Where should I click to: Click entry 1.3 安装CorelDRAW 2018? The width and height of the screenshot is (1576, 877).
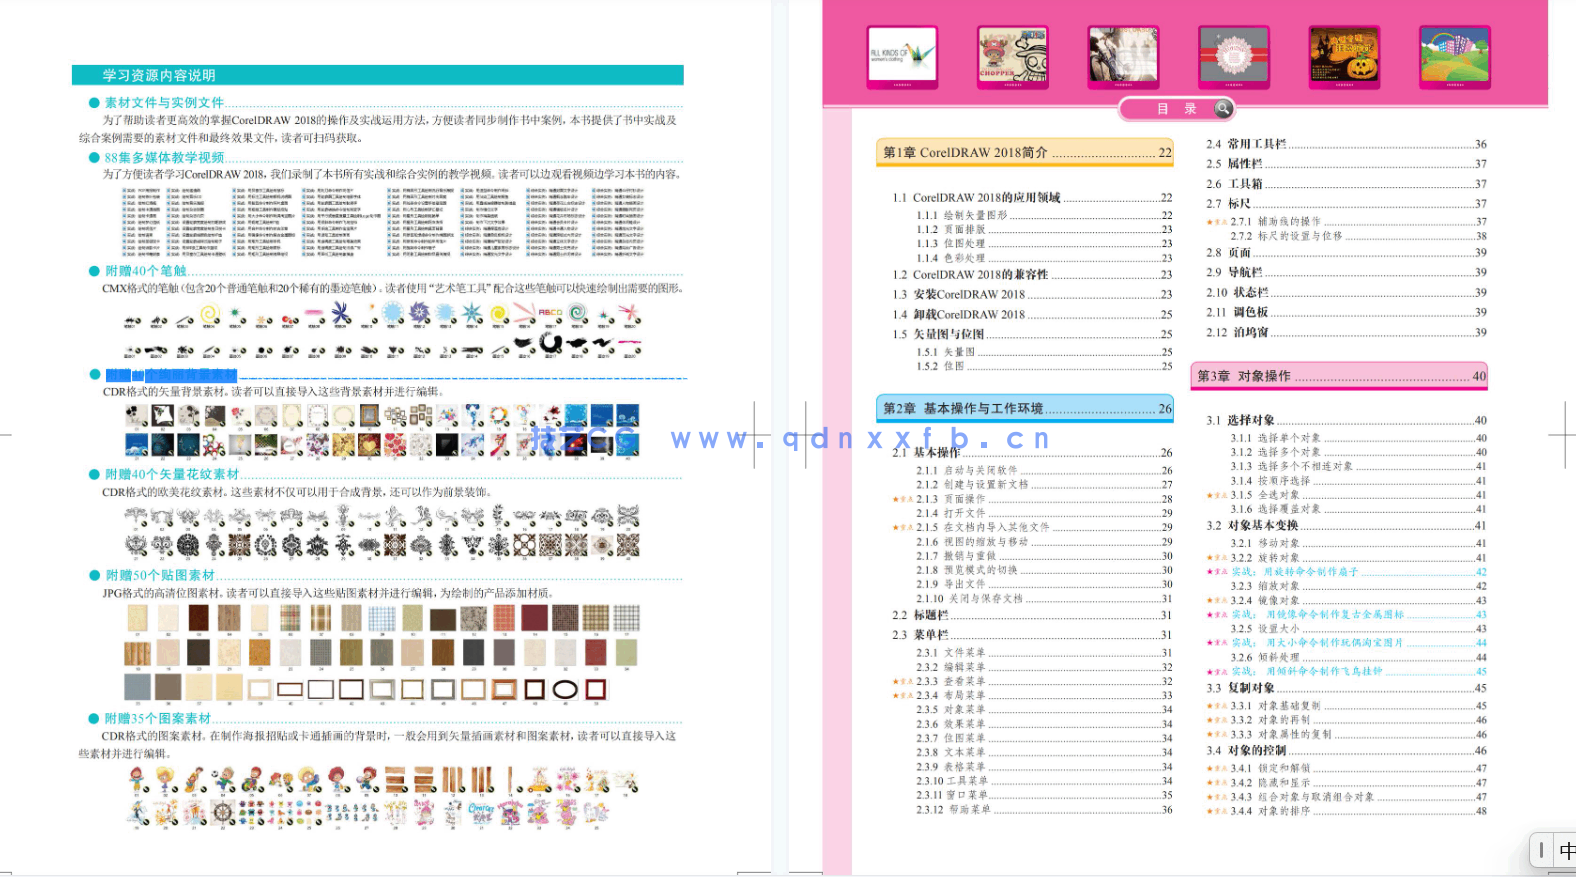tap(1032, 294)
